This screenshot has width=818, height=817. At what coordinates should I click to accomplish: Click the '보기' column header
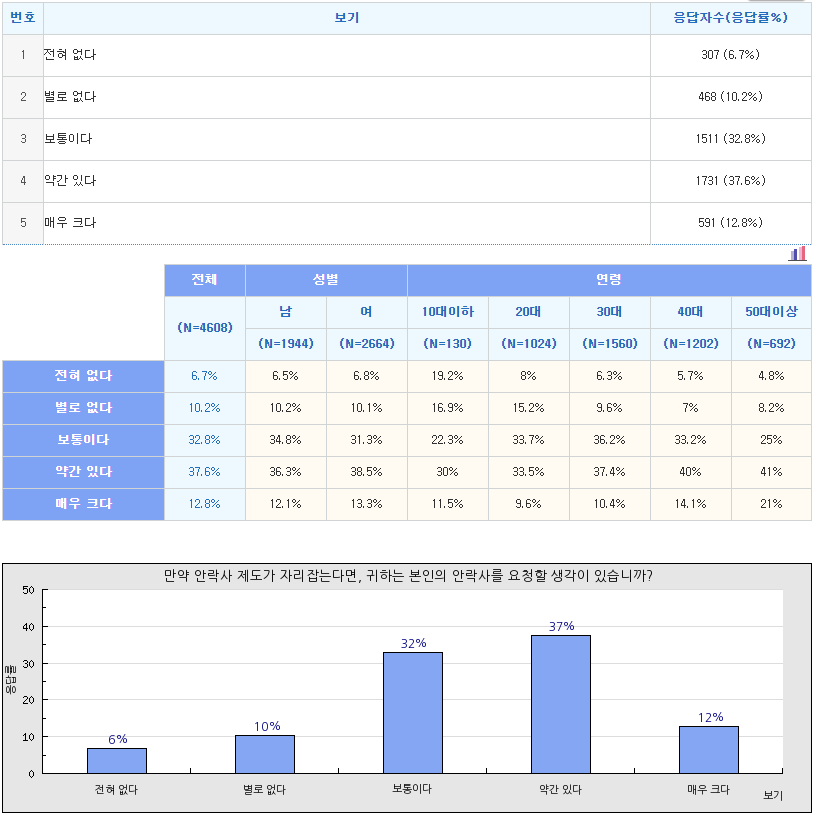coord(347,18)
